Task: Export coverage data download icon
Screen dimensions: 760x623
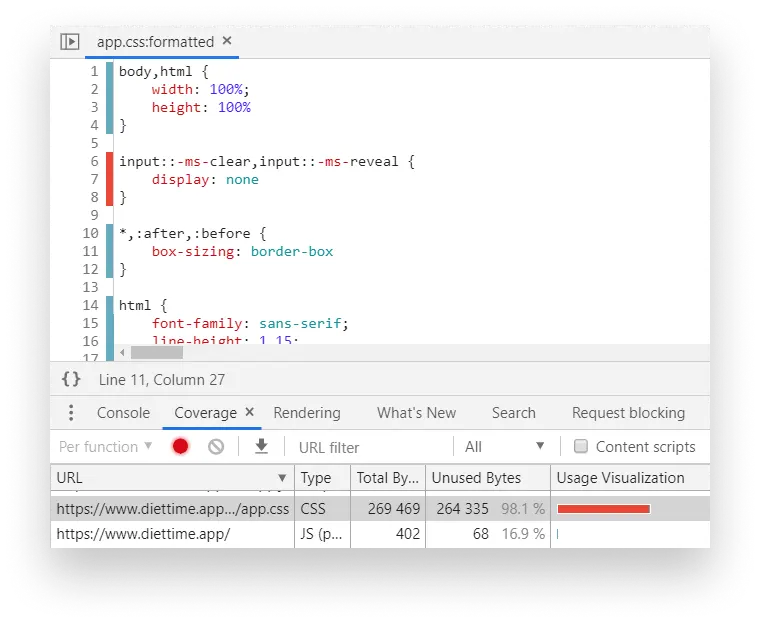Action: pos(262,447)
